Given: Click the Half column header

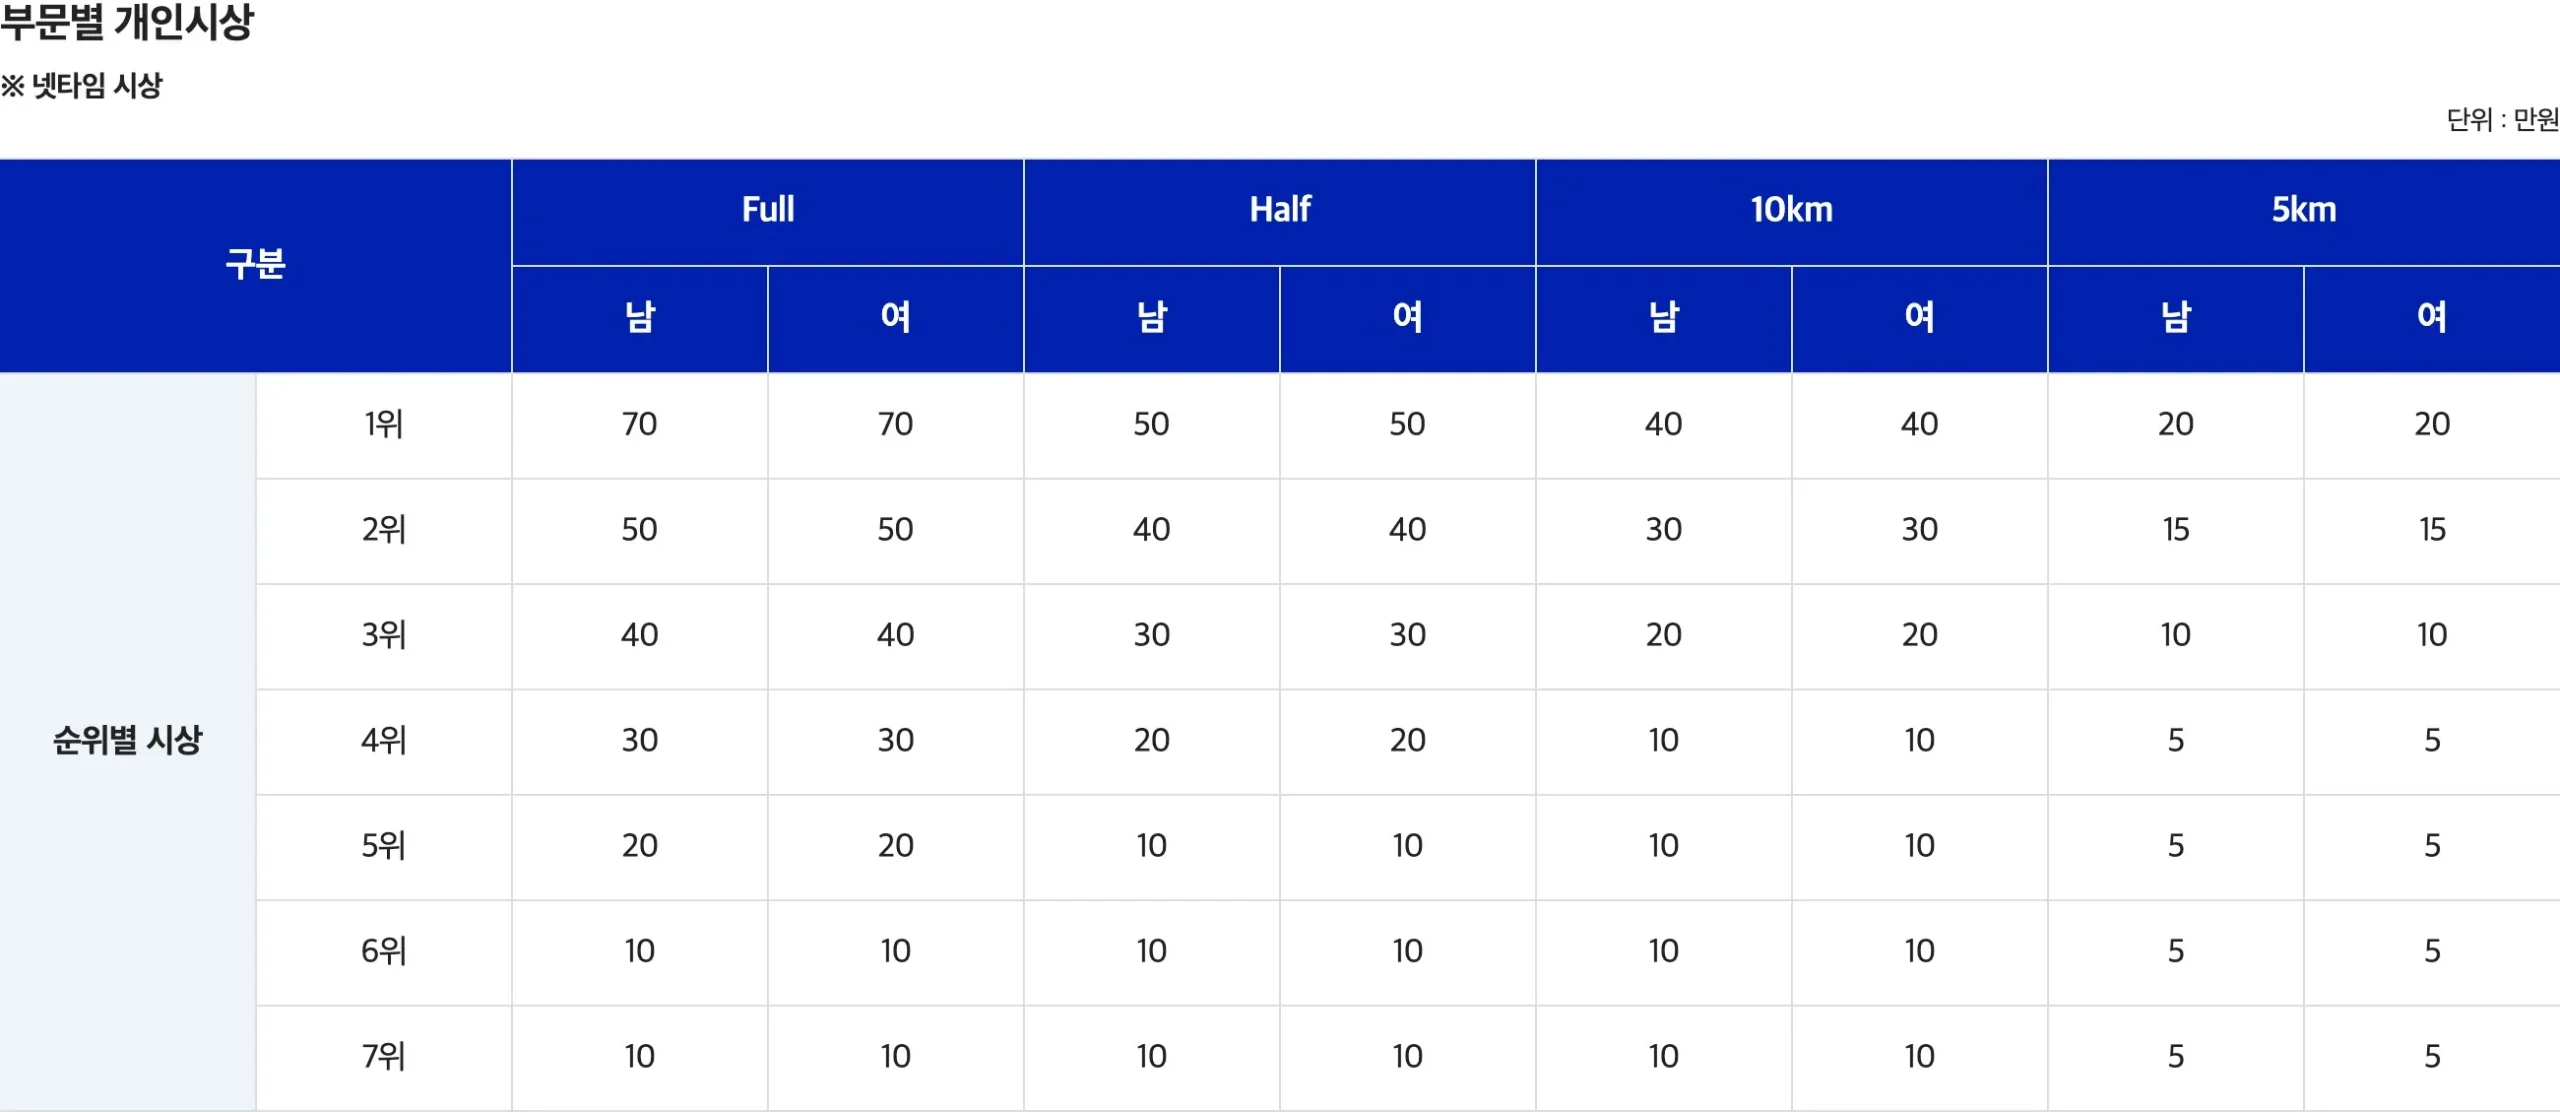Looking at the screenshot, I should (1279, 211).
